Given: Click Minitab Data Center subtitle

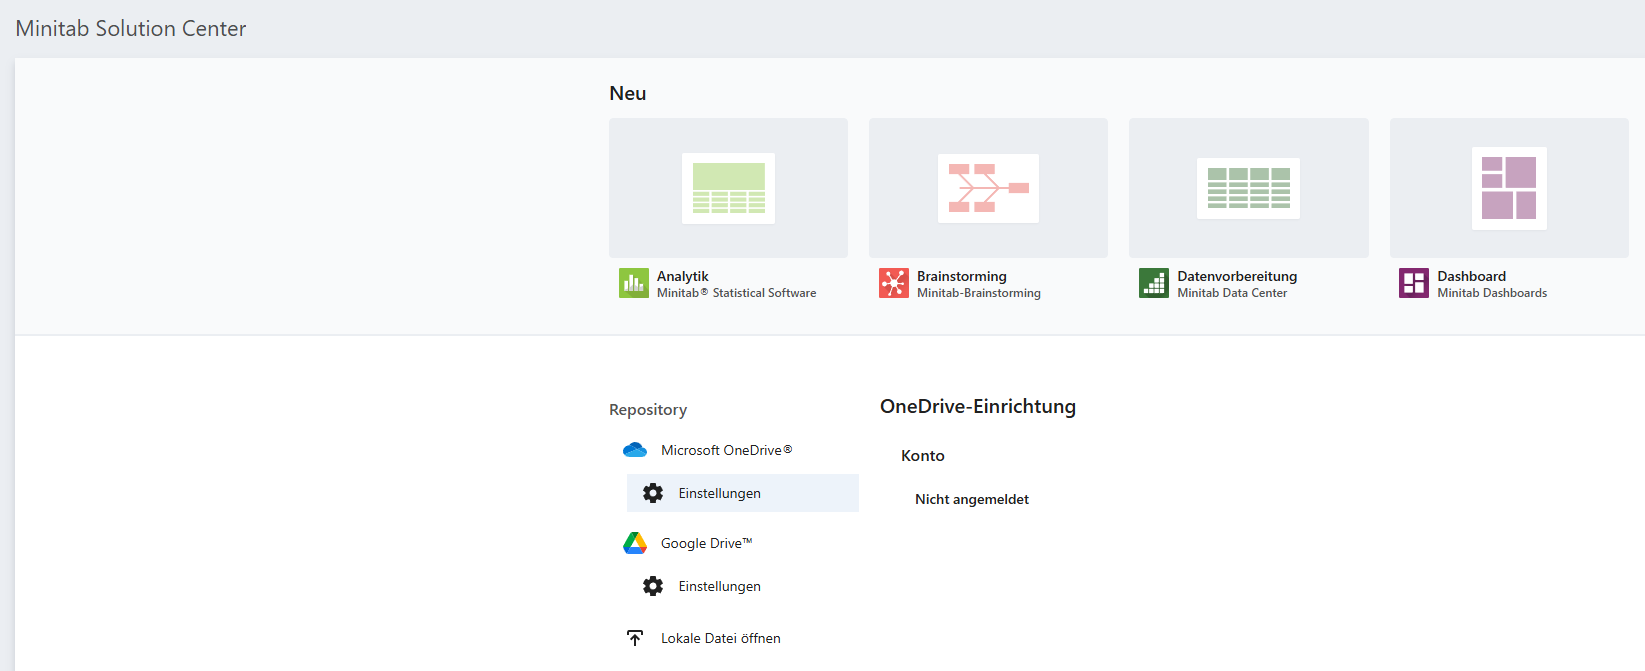Looking at the screenshot, I should coord(1232,293).
